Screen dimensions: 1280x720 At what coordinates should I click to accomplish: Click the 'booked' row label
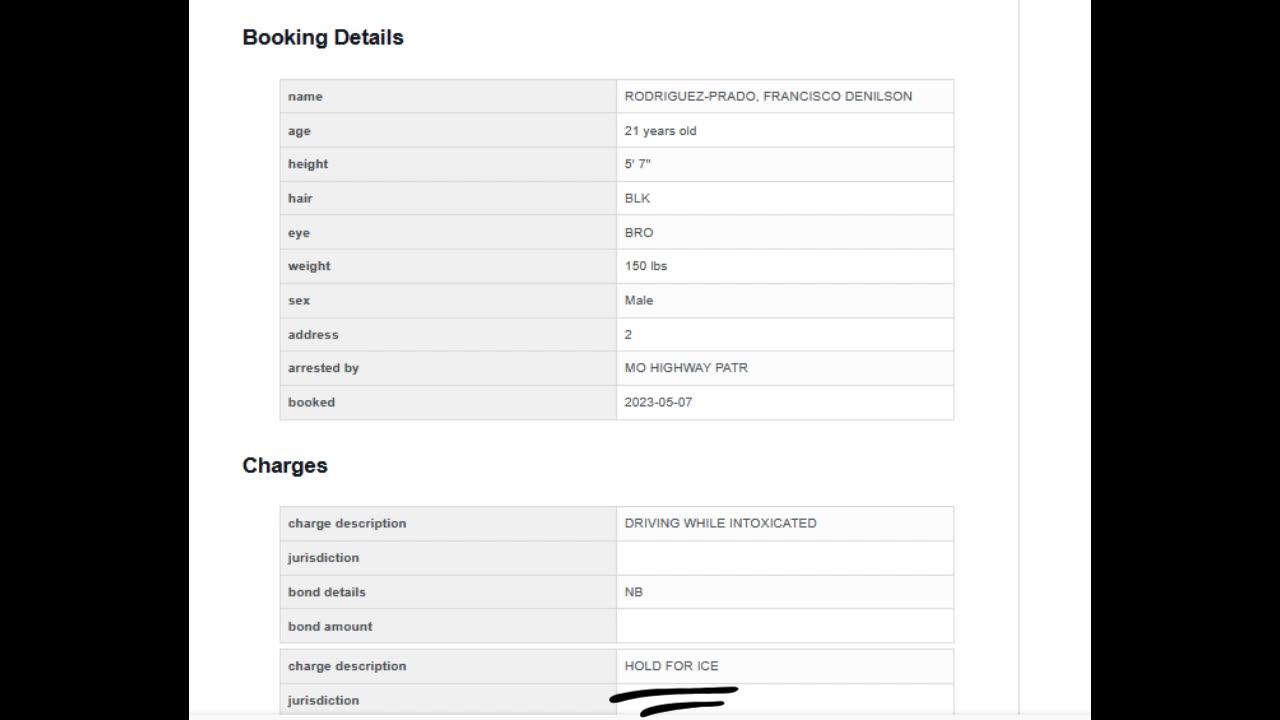tap(311, 402)
